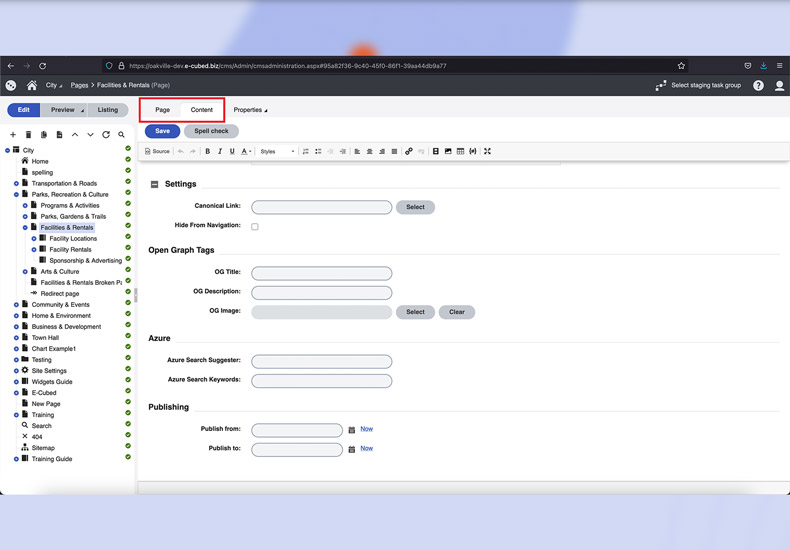
Task: Switch to the Listing mode tab
Action: (108, 110)
